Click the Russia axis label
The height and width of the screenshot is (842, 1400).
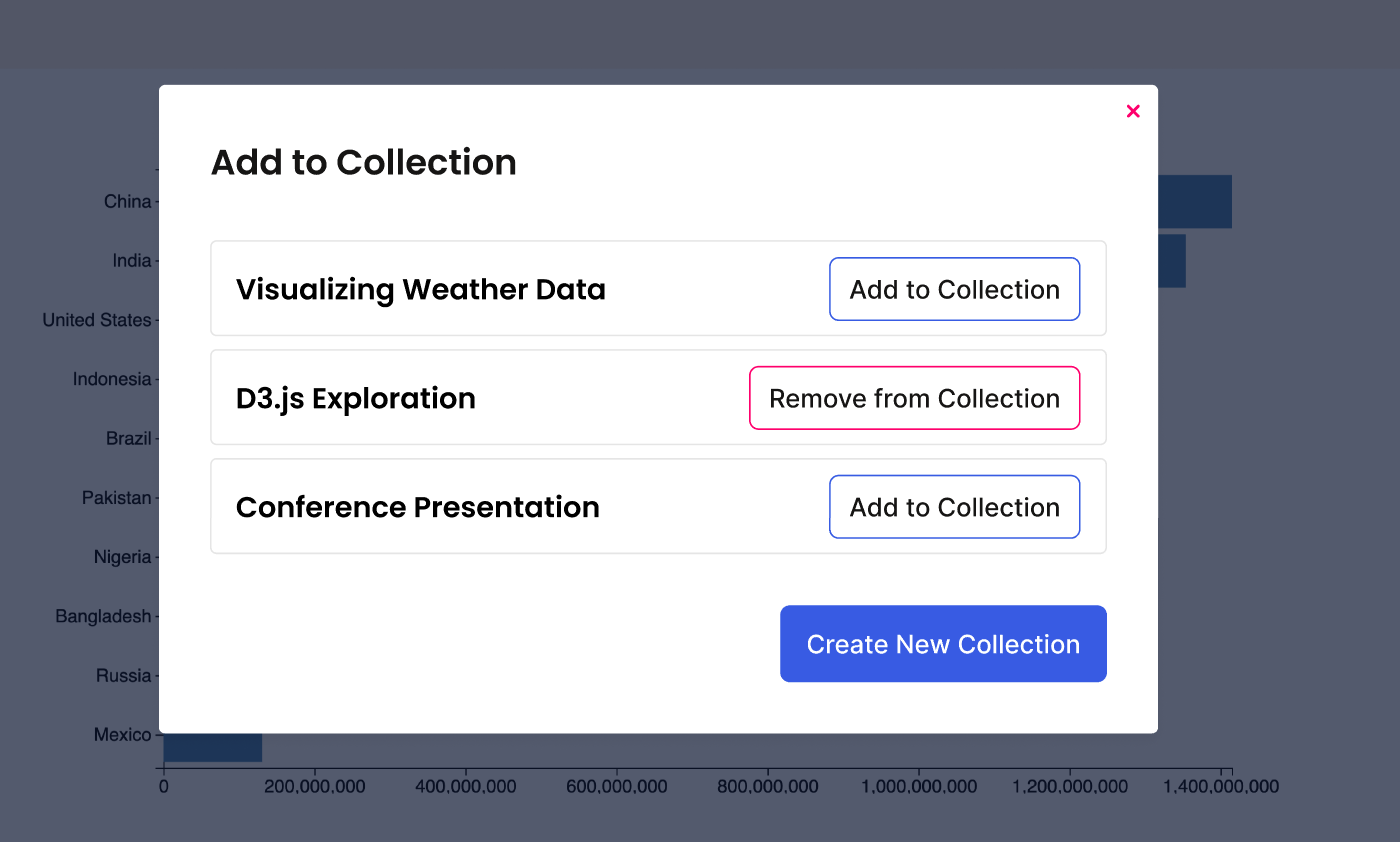[124, 675]
